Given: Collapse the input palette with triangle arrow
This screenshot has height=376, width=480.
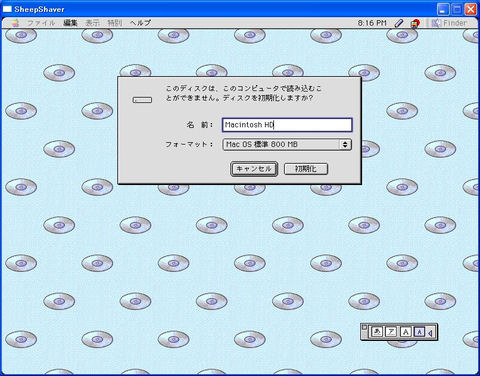Looking at the screenshot, I should click(x=431, y=333).
